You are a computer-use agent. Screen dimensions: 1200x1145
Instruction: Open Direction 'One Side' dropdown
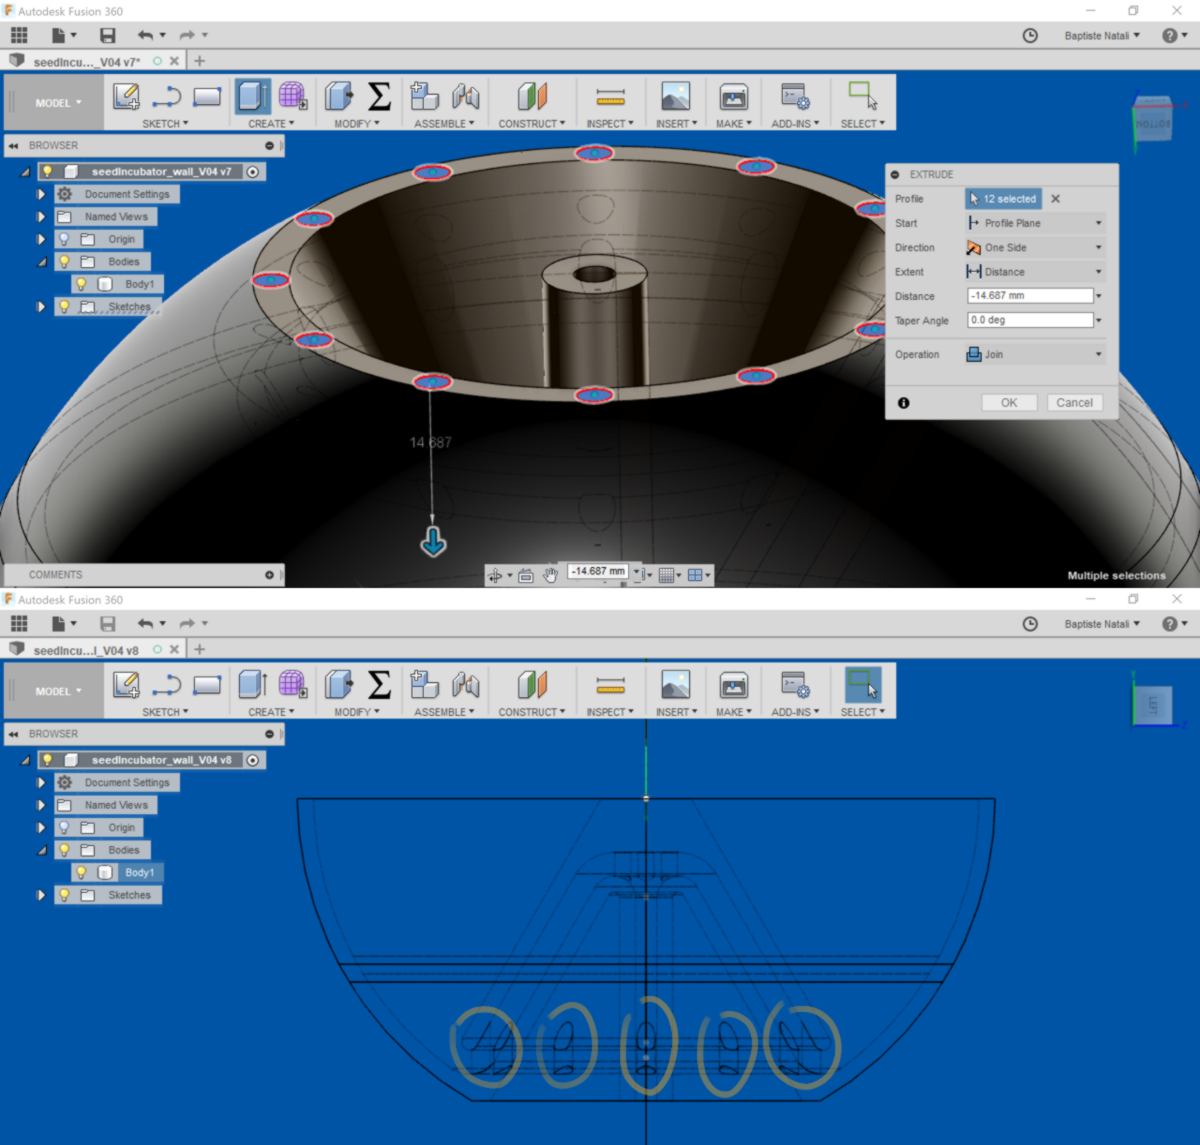pos(1035,247)
